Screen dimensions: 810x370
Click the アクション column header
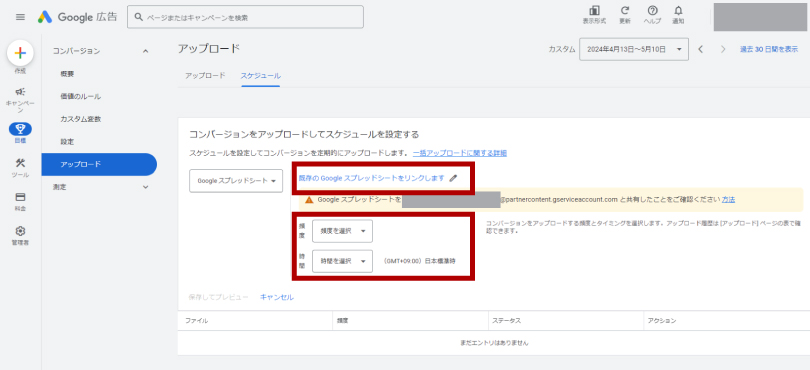coord(662,321)
